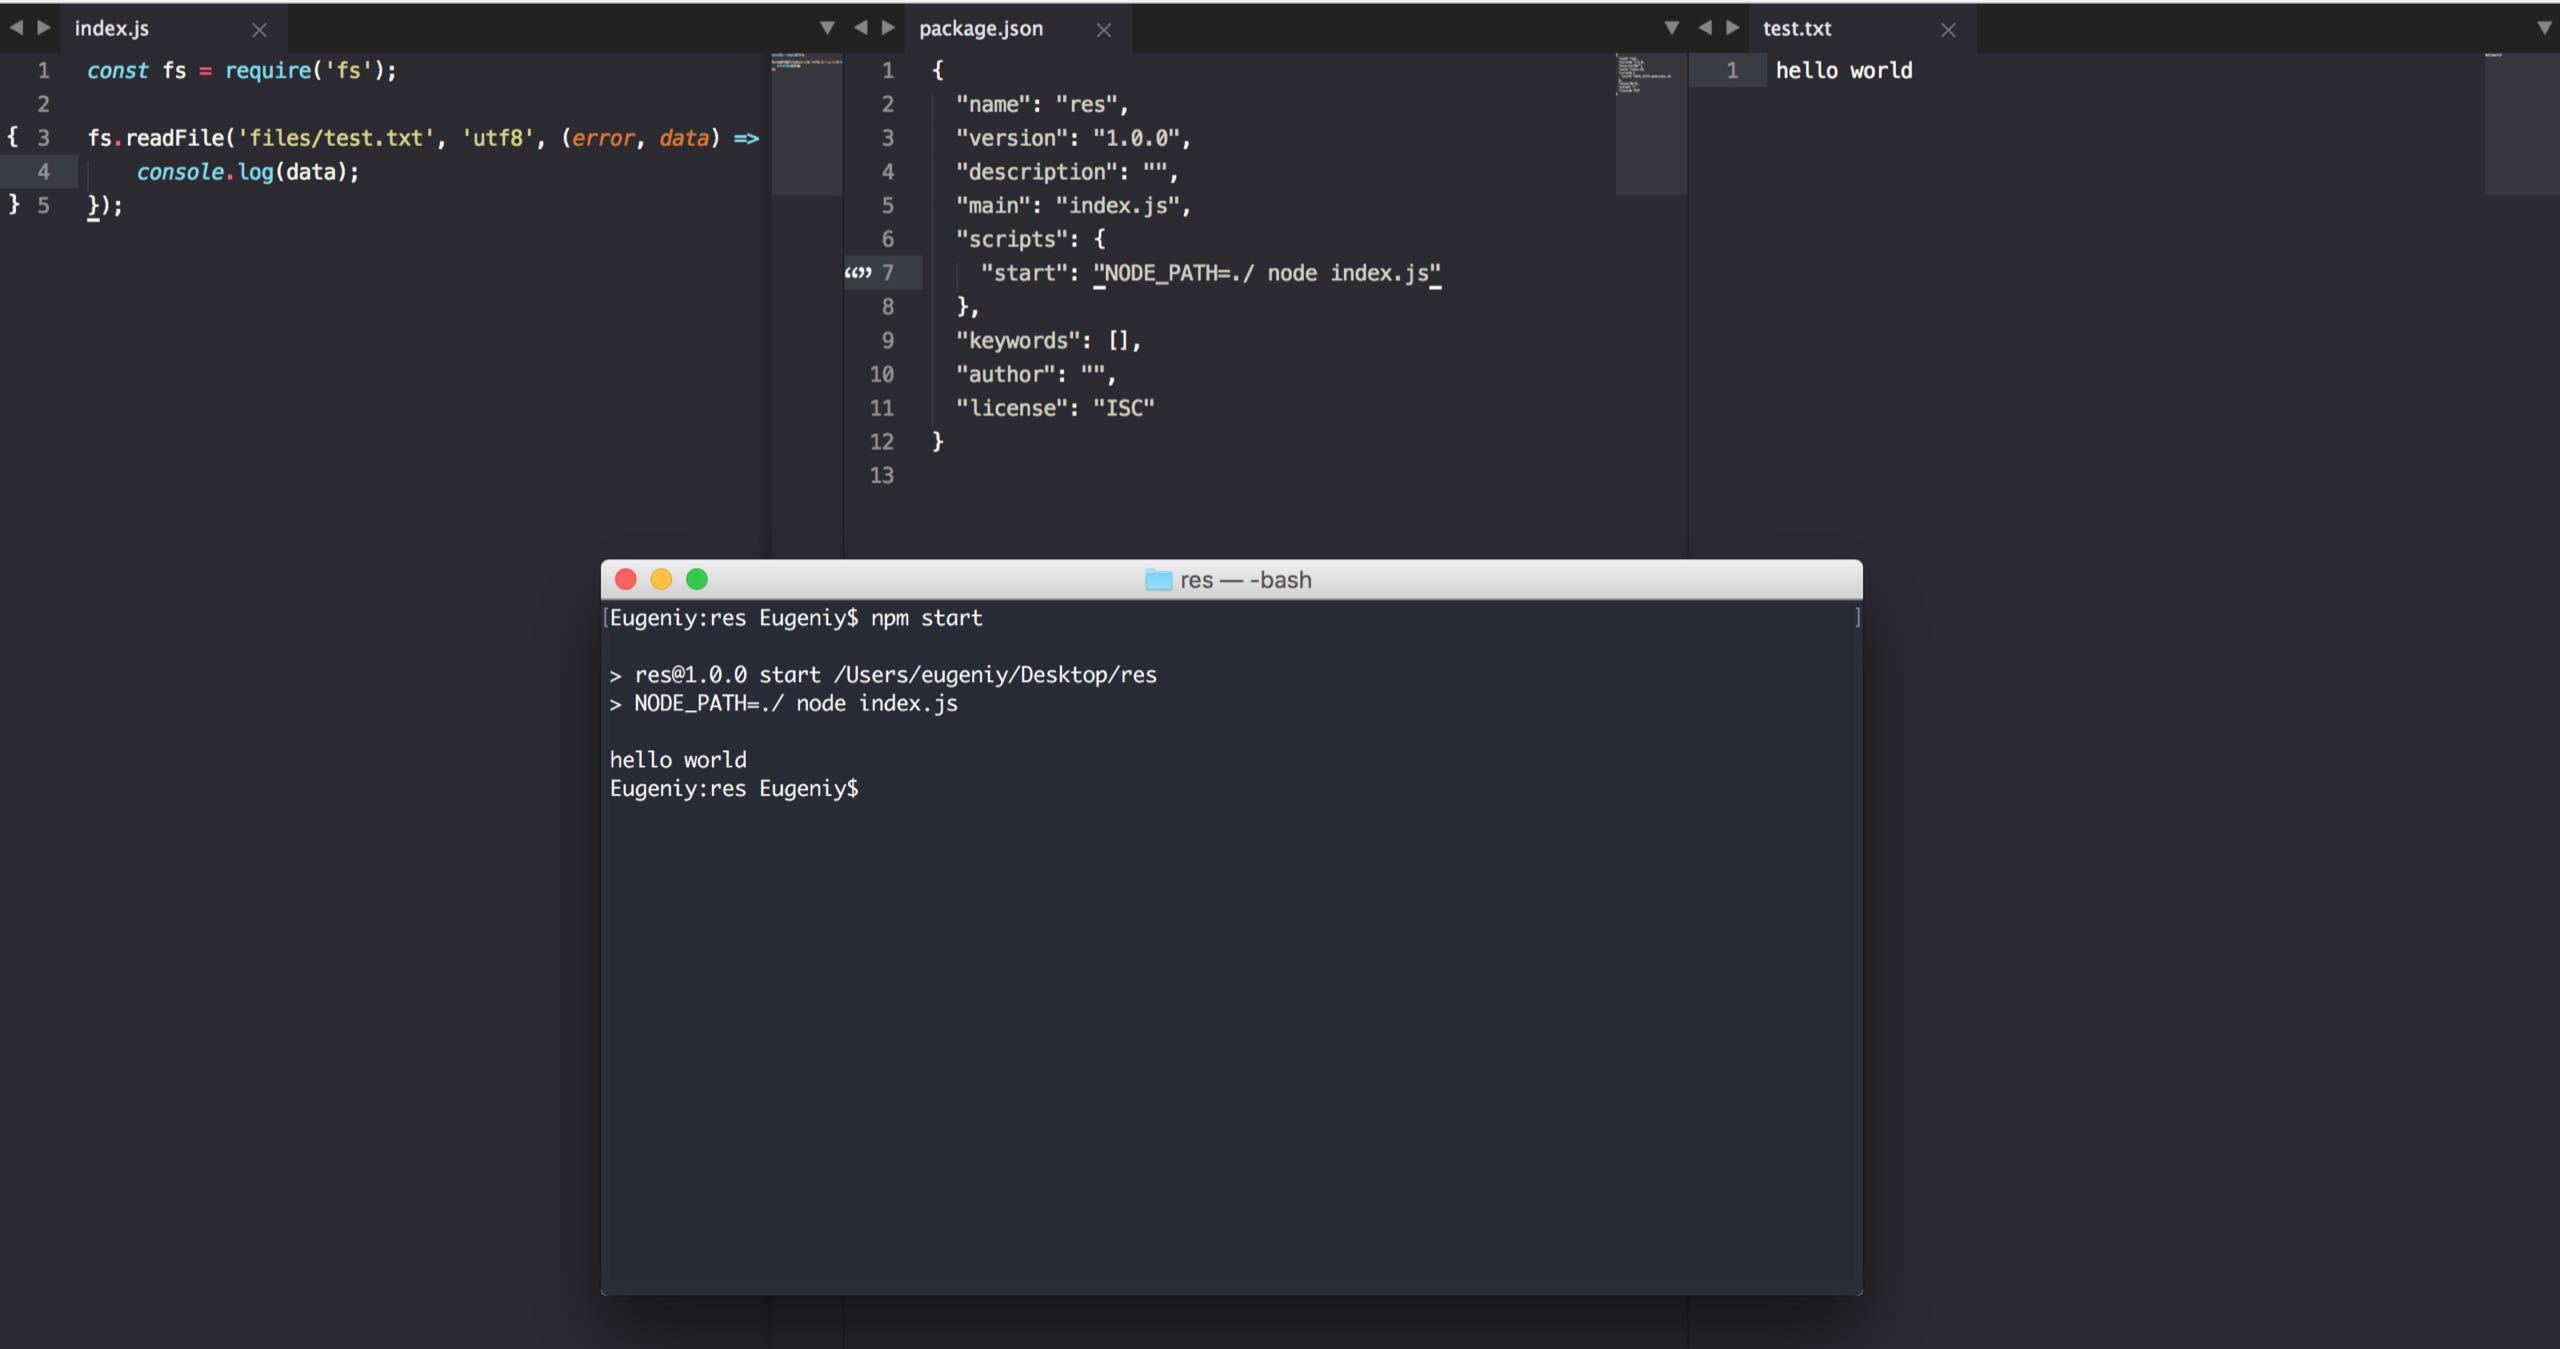
Task: Close the package.json tab
Action: point(1104,30)
